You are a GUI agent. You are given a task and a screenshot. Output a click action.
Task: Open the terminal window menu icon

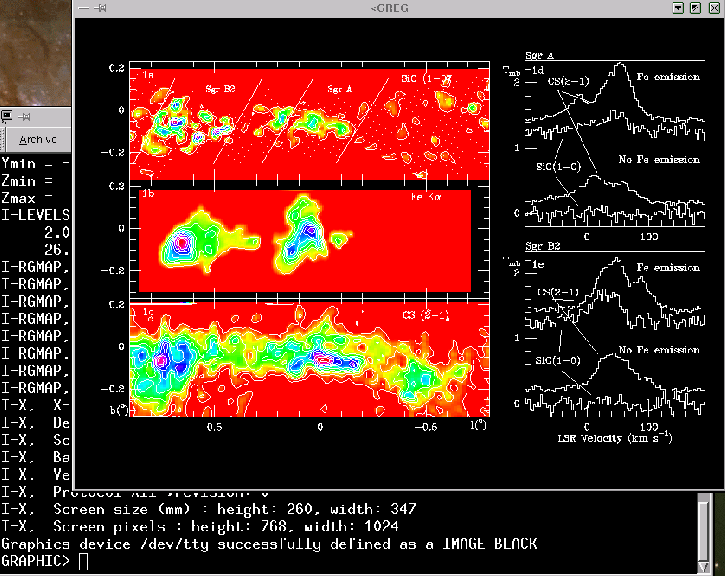point(7,115)
